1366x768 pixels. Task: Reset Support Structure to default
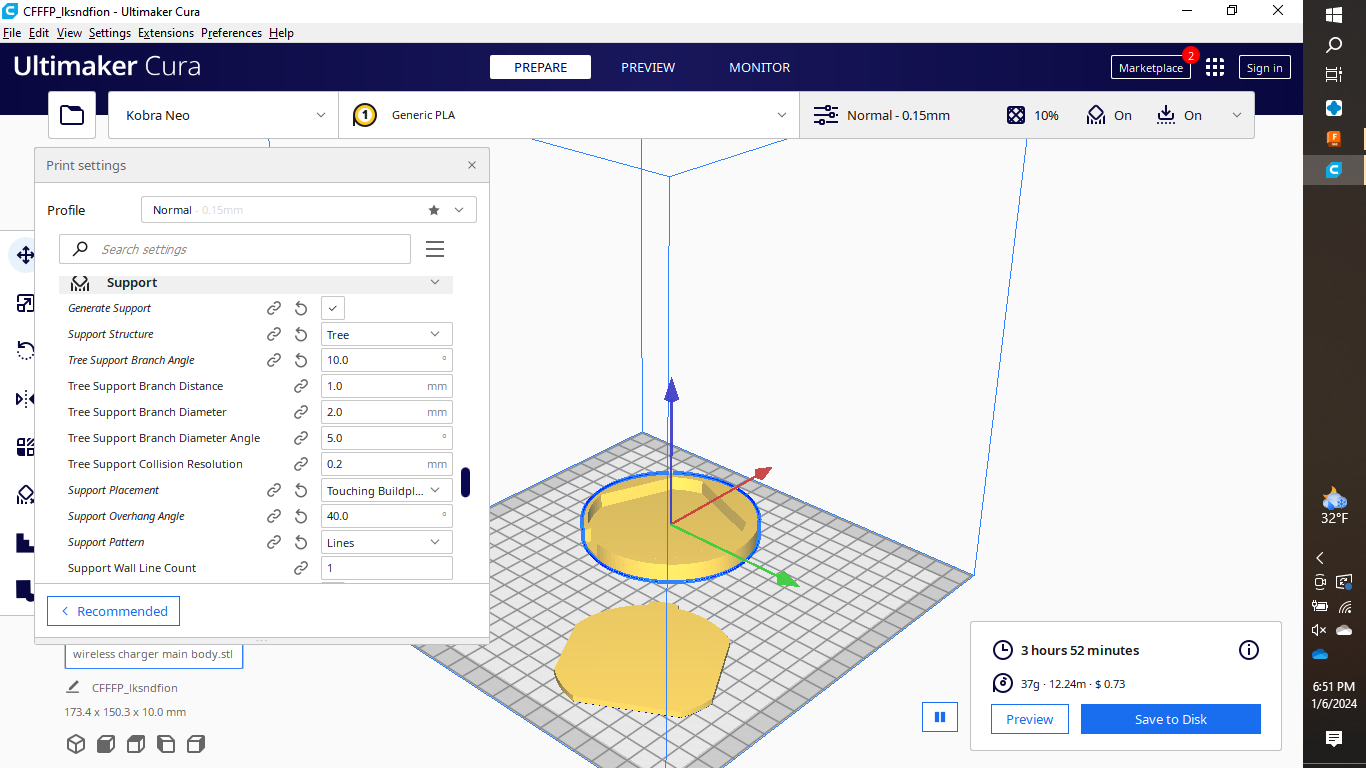301,334
